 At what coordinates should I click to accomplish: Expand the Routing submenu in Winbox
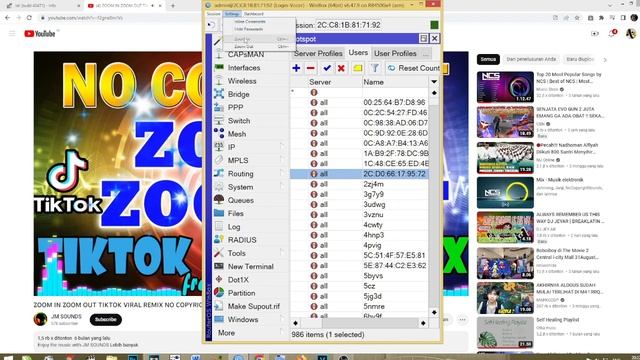pos(282,173)
